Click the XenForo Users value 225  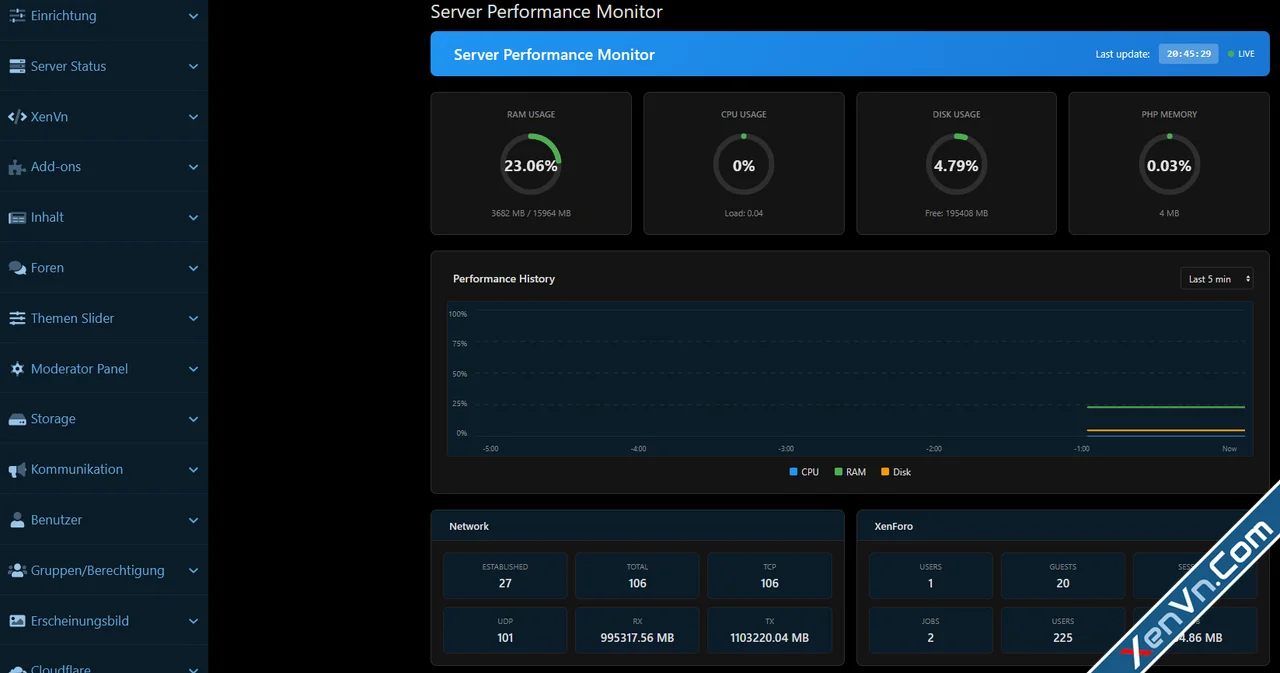(x=1063, y=637)
